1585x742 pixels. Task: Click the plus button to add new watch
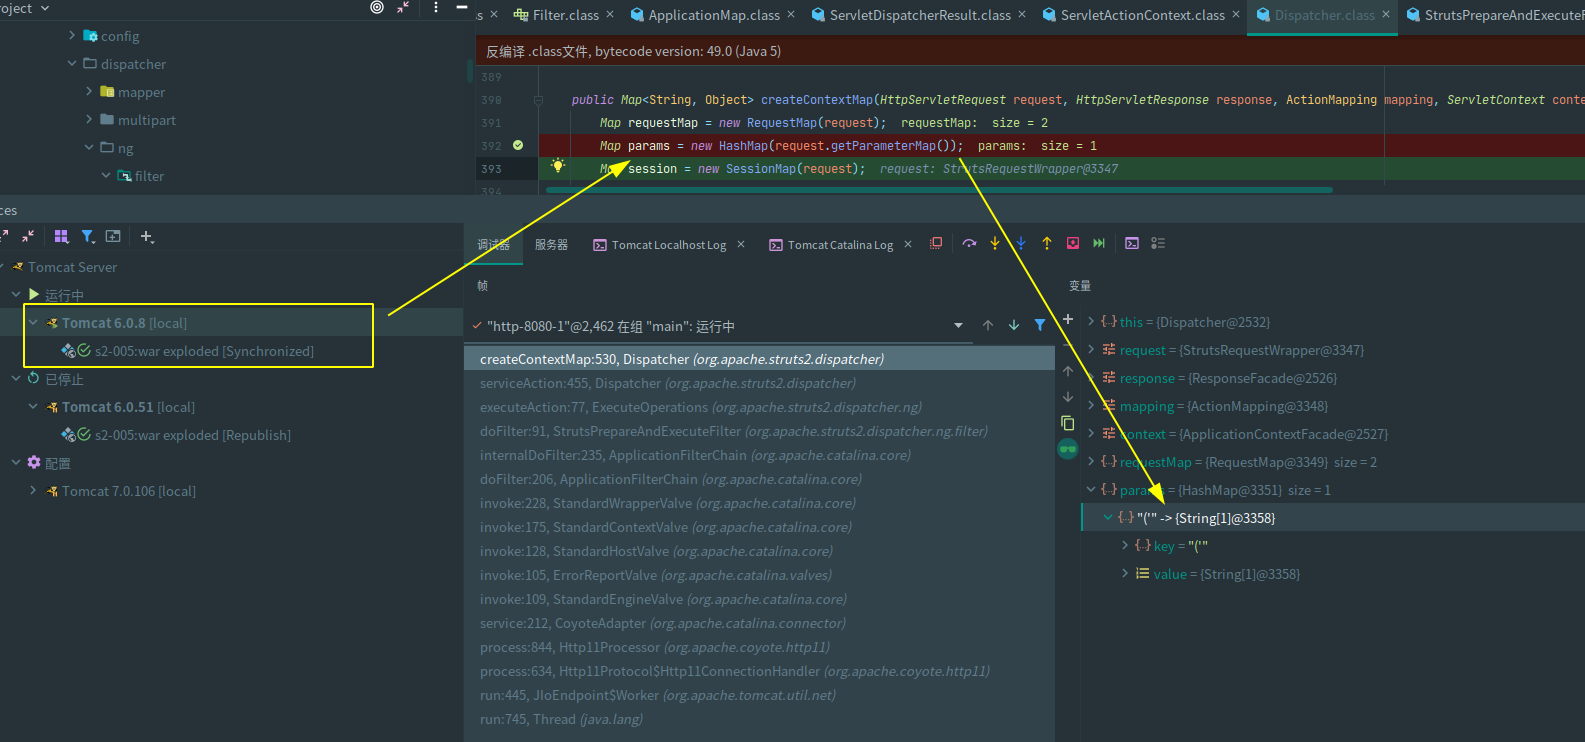1068,320
